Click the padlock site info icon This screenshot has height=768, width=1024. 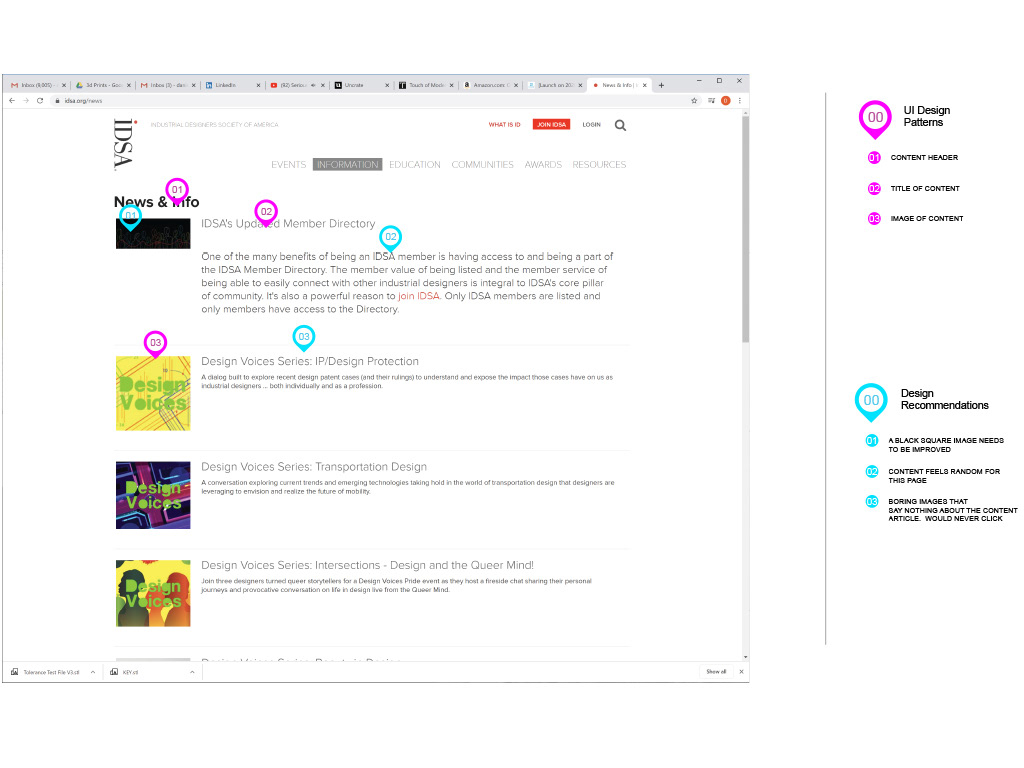(57, 101)
